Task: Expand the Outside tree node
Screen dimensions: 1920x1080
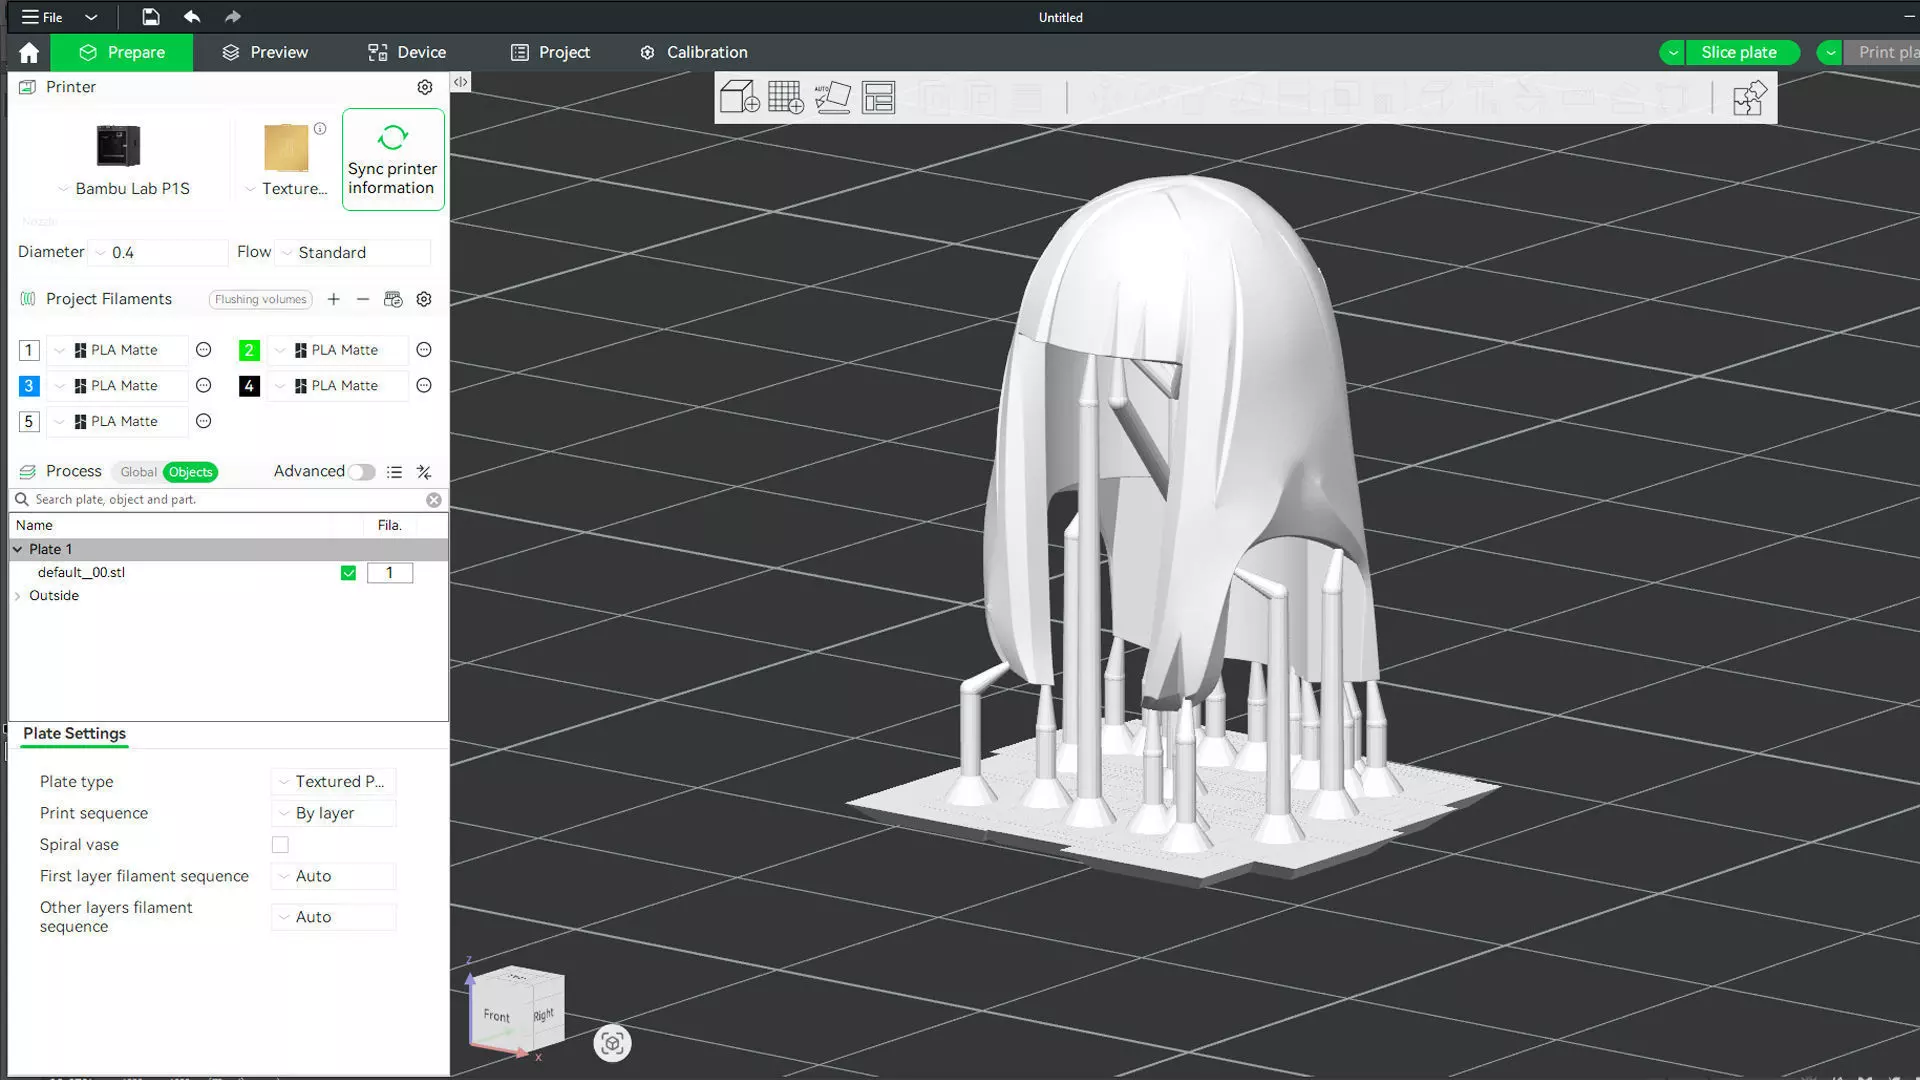Action: click(x=17, y=596)
